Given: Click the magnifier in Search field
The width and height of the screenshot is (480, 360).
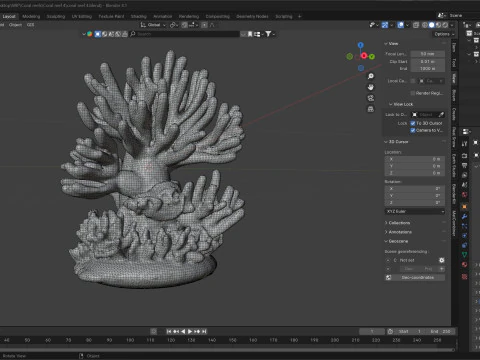Looking at the screenshot, I should 133,34.
